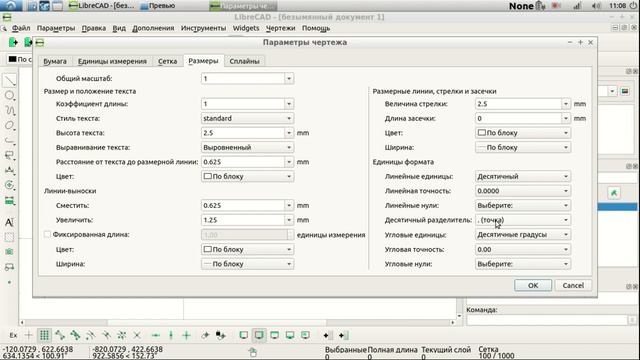This screenshot has width=640, height=360.
Task: Click Lock relative zero position icon
Action: point(220,336)
